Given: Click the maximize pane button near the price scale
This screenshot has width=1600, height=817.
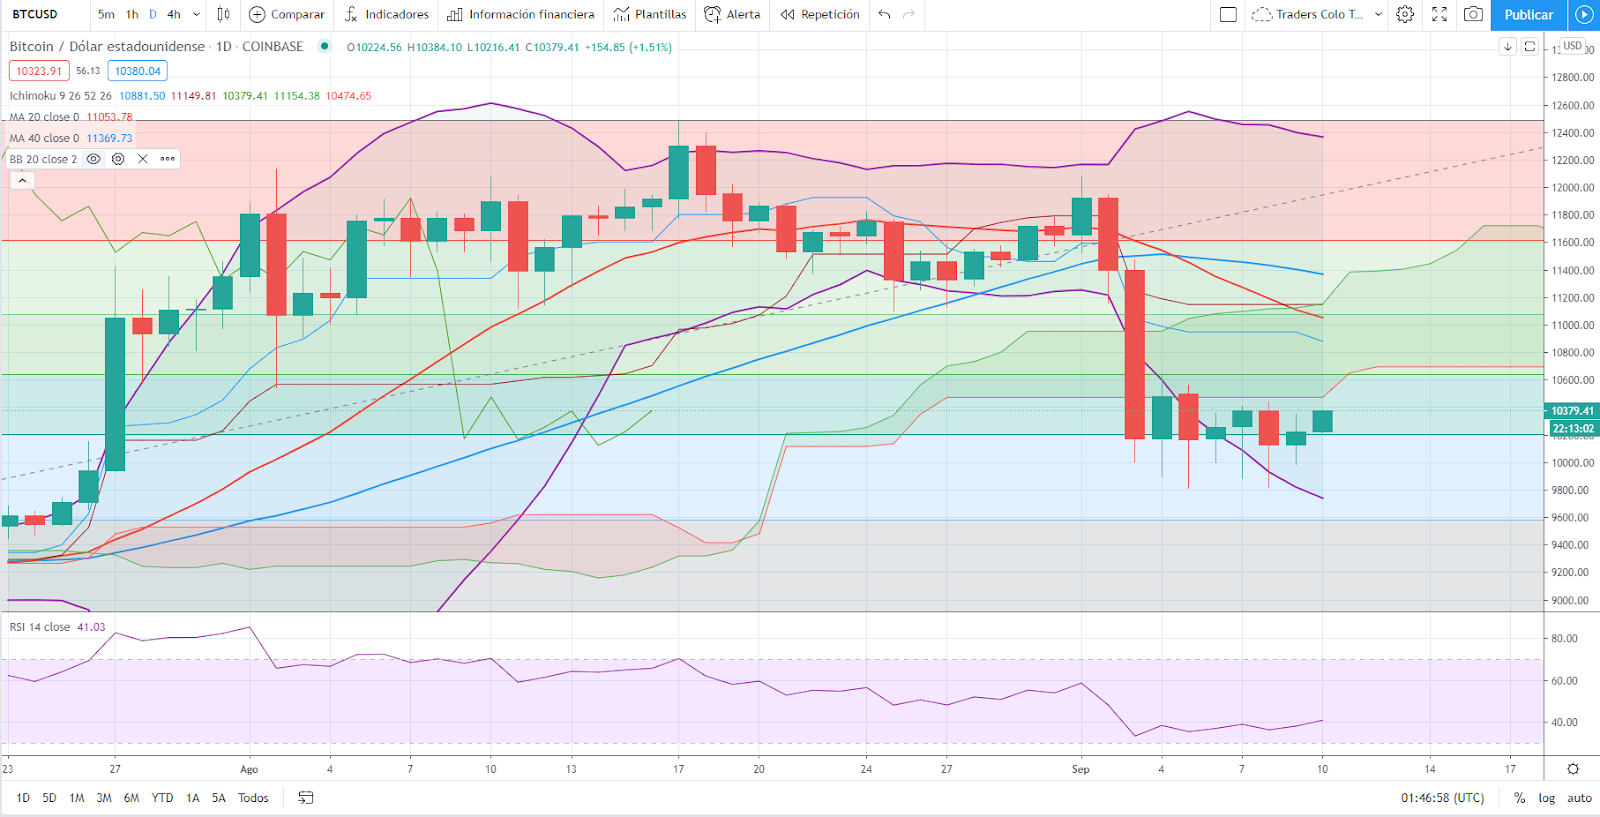Looking at the screenshot, I should point(1530,47).
